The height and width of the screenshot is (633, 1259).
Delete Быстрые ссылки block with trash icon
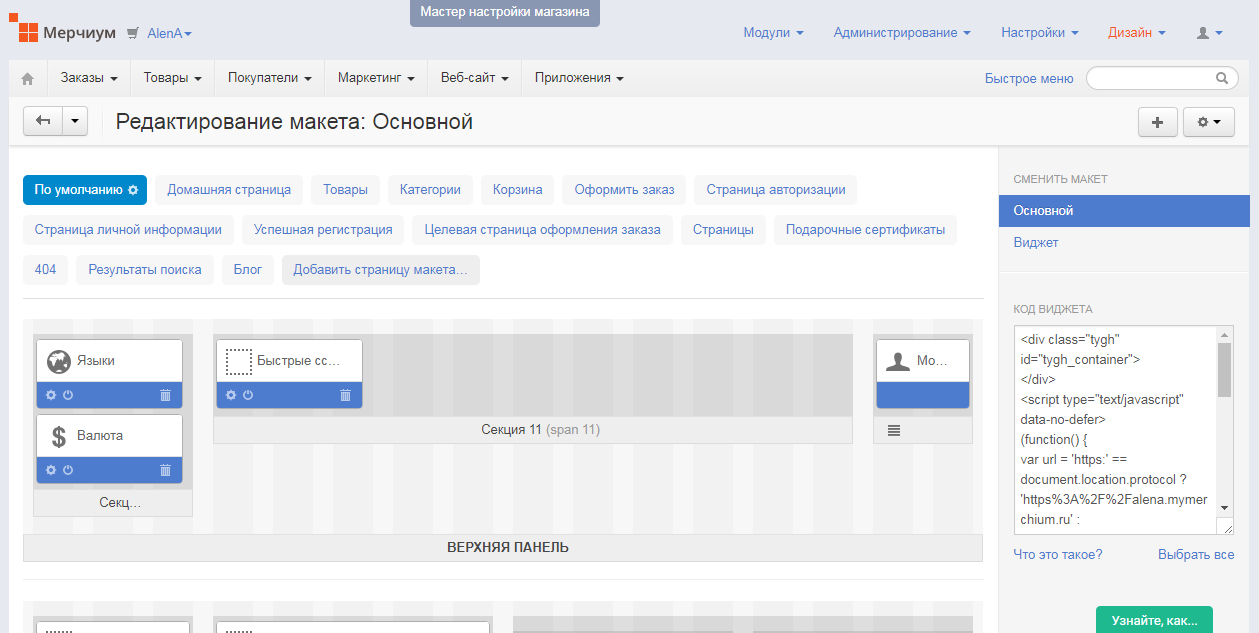pos(346,395)
